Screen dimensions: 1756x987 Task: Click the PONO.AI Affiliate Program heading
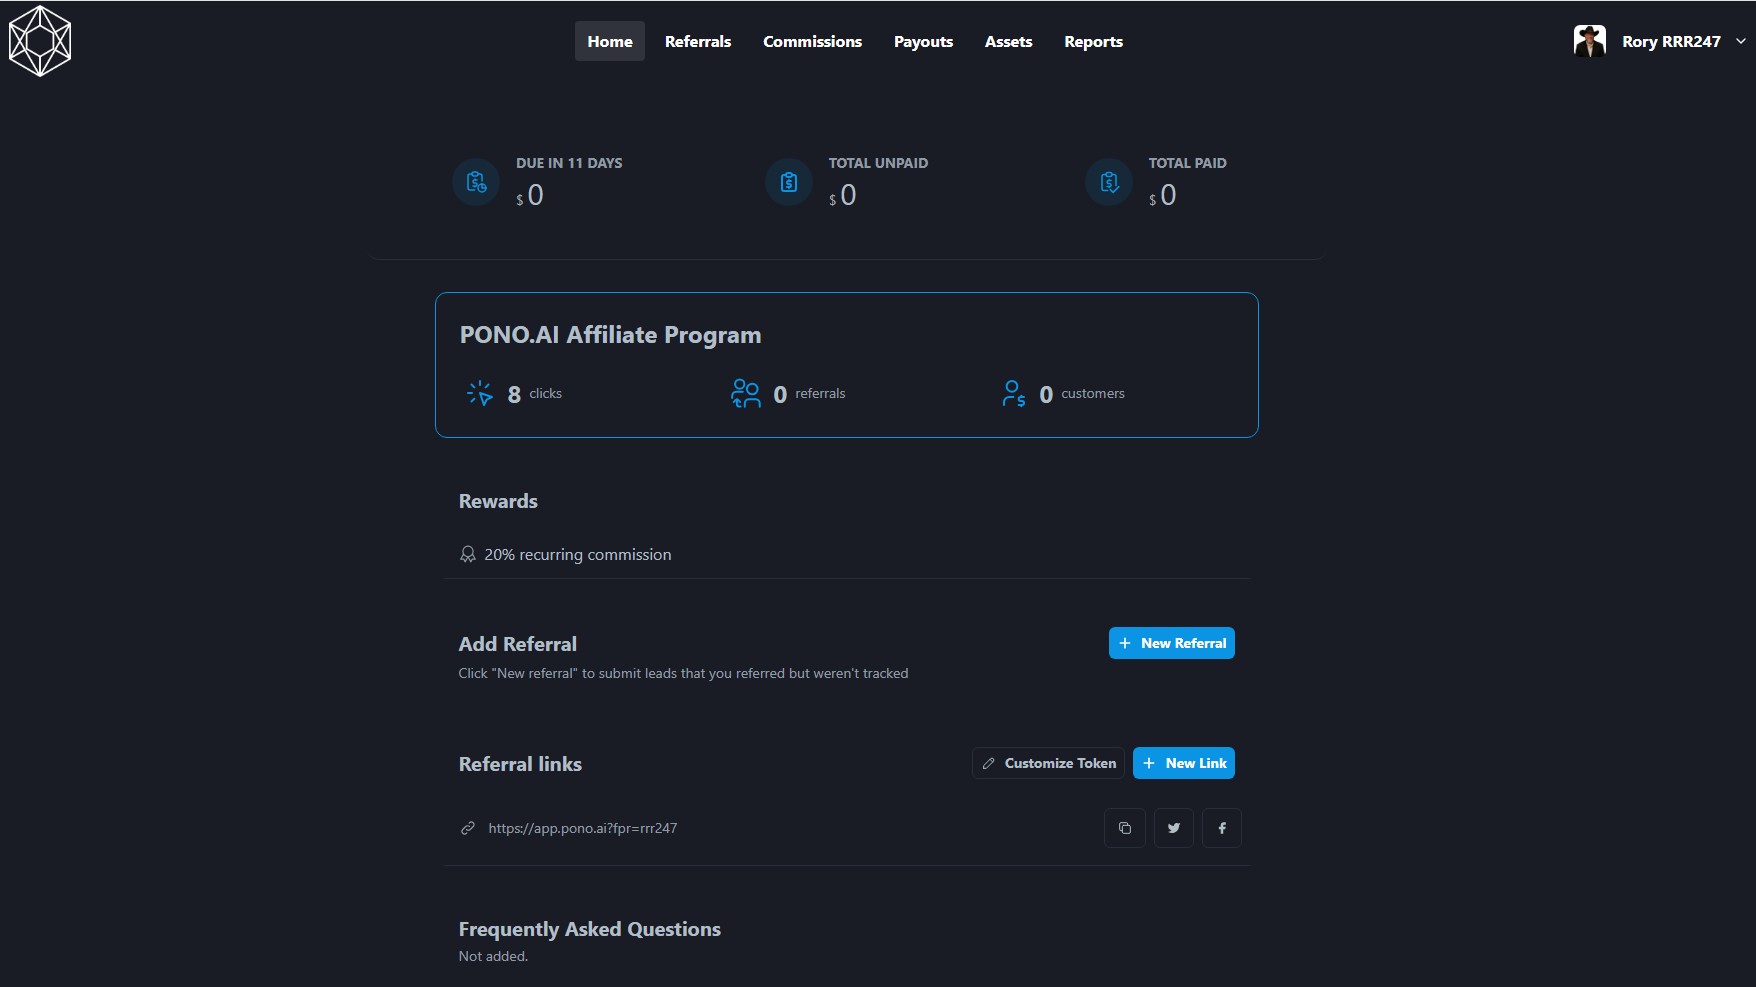coord(610,335)
